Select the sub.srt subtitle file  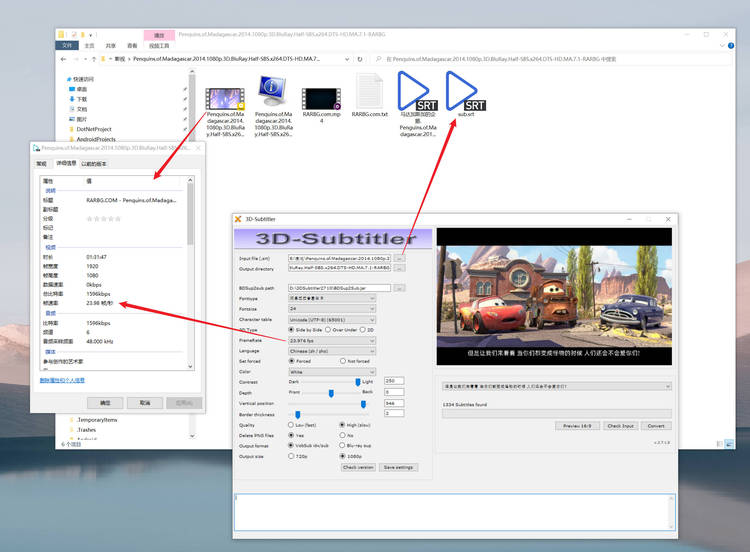click(465, 91)
